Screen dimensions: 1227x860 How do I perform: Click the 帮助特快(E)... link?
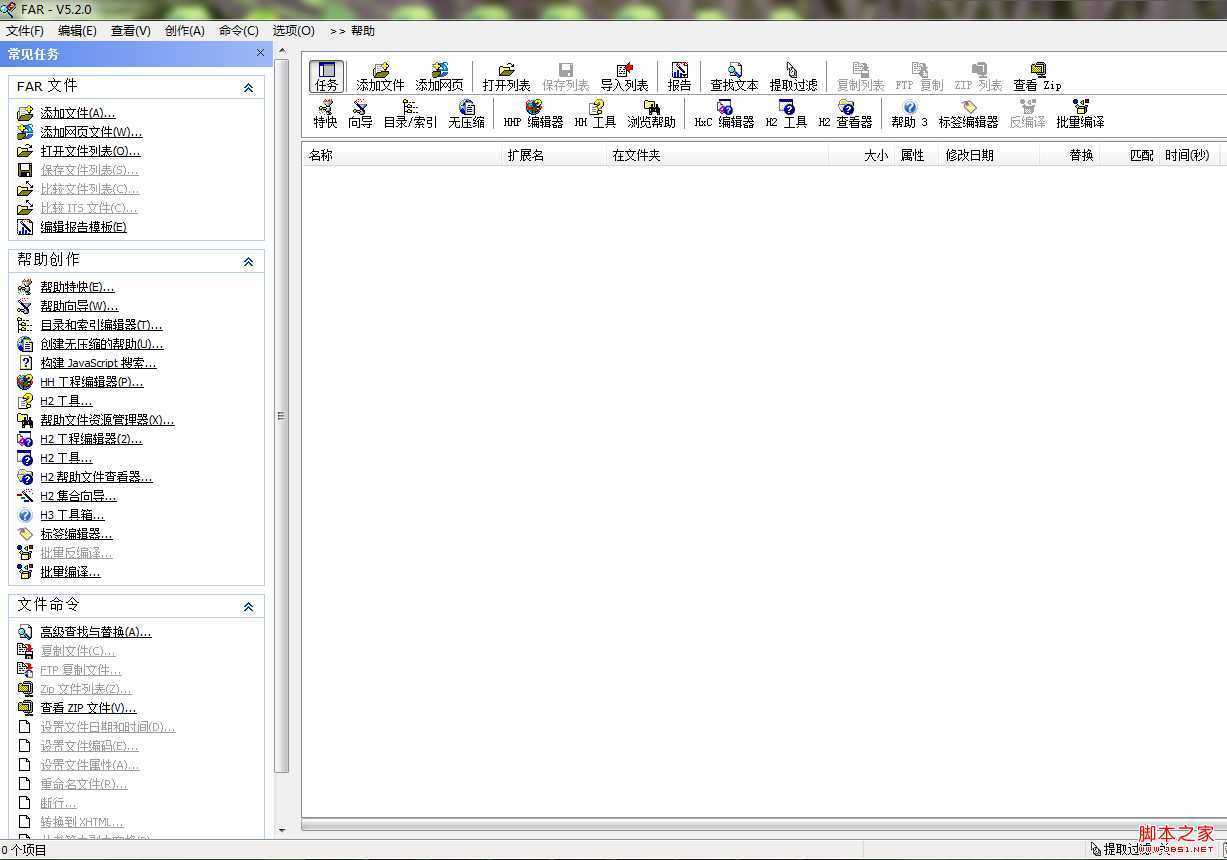tap(77, 287)
